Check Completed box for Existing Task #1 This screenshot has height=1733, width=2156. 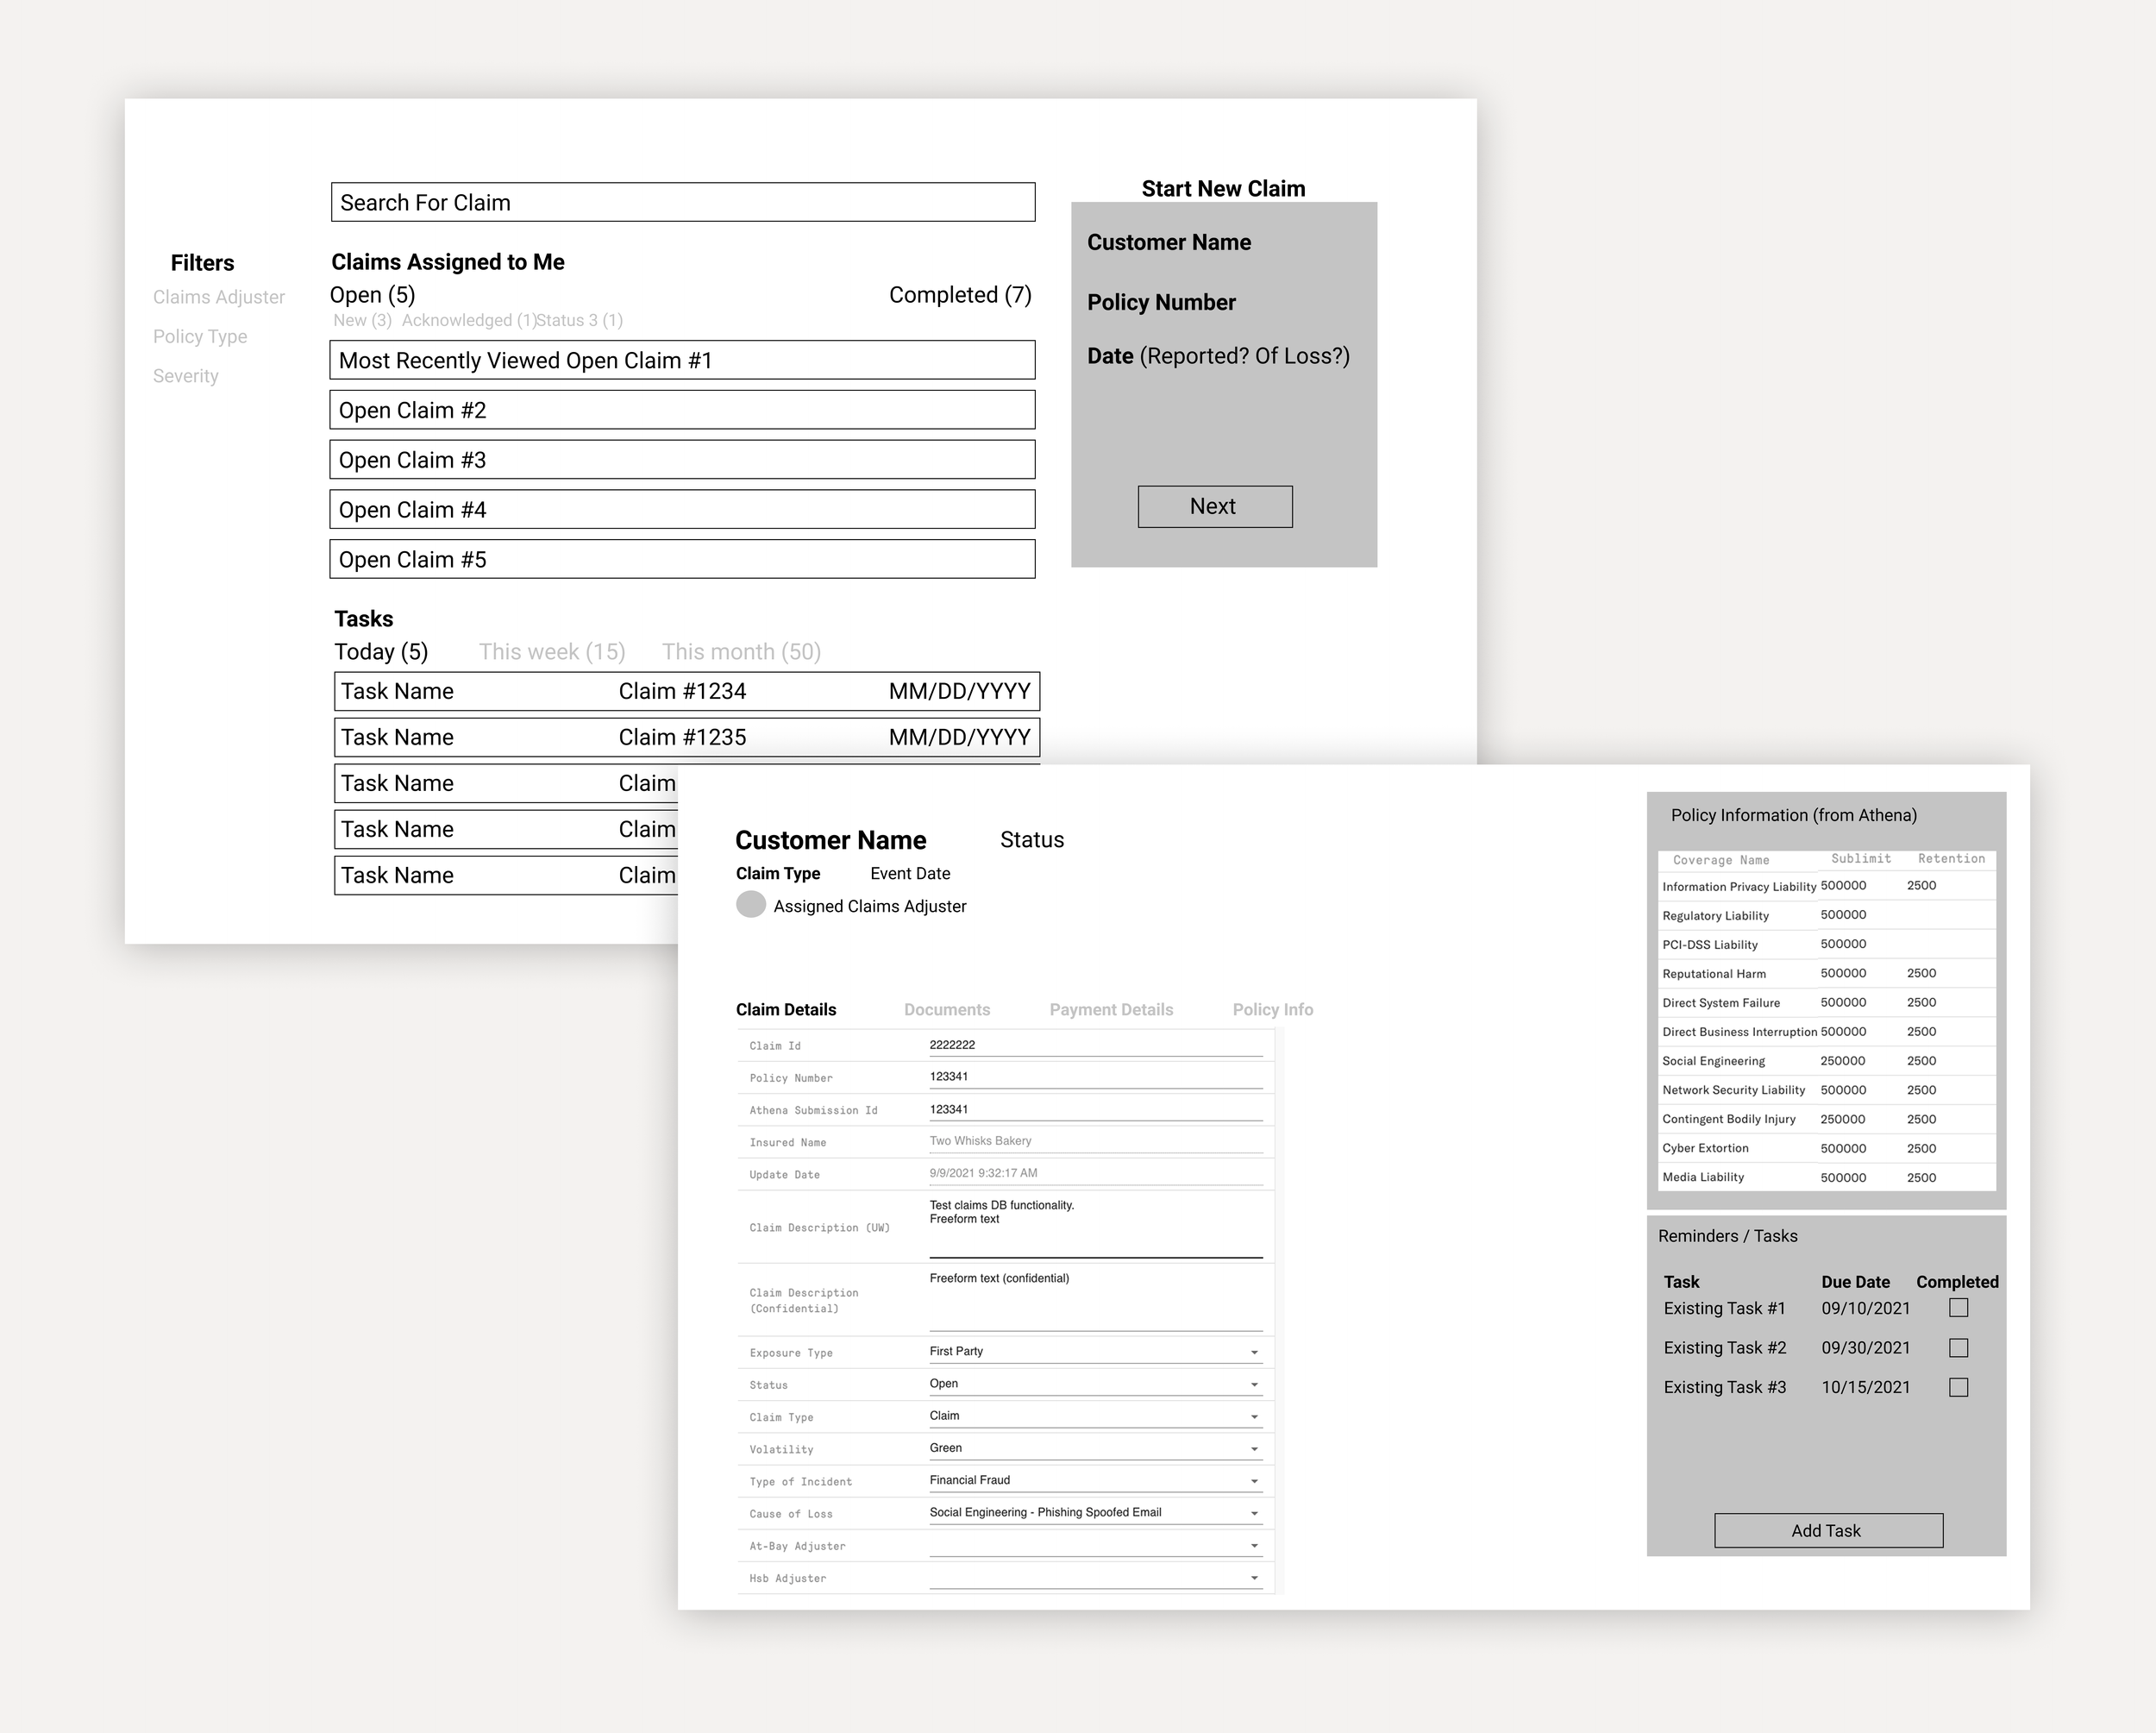click(x=1958, y=1307)
